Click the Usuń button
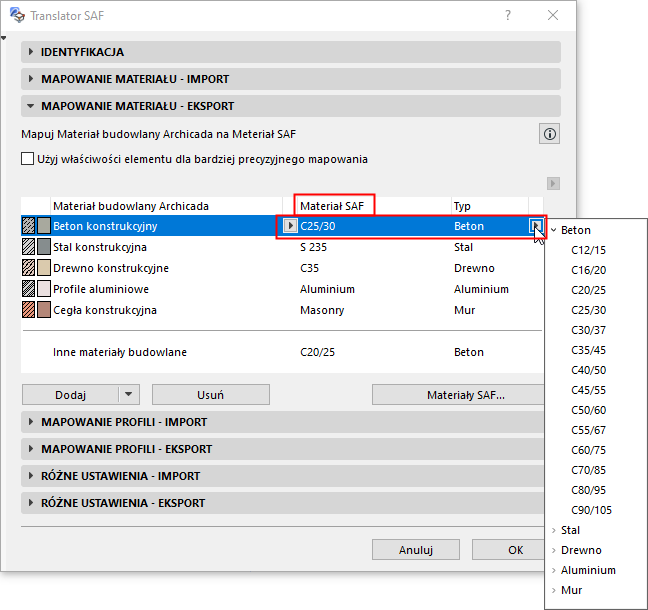This screenshot has width=648, height=610. coord(211,395)
